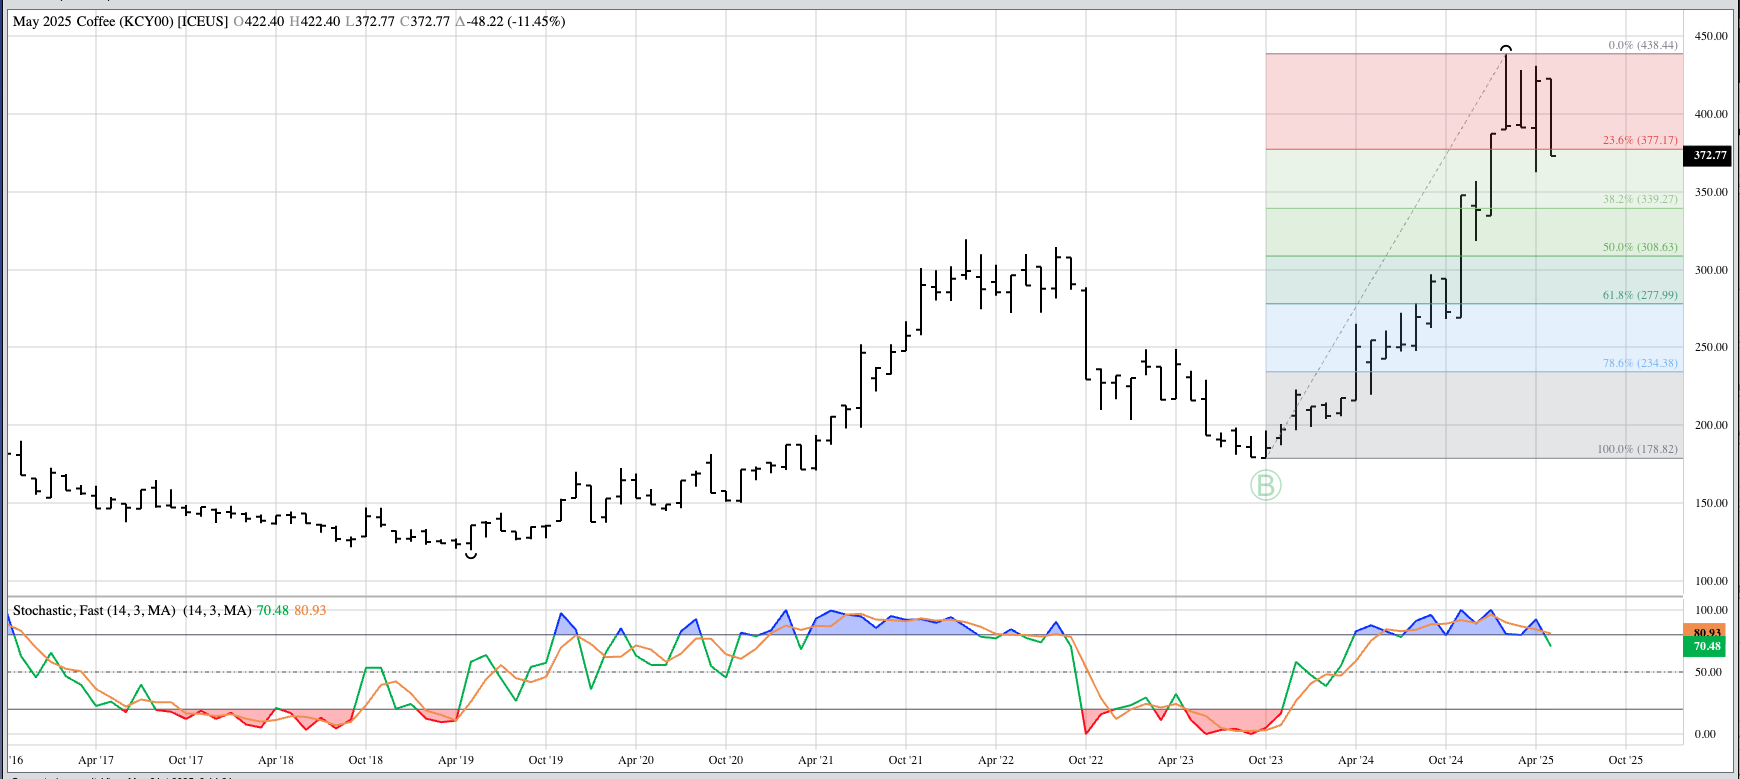This screenshot has height=779, width=1740.
Task: Click the Oct '24 date on time axis
Action: pos(1445,760)
